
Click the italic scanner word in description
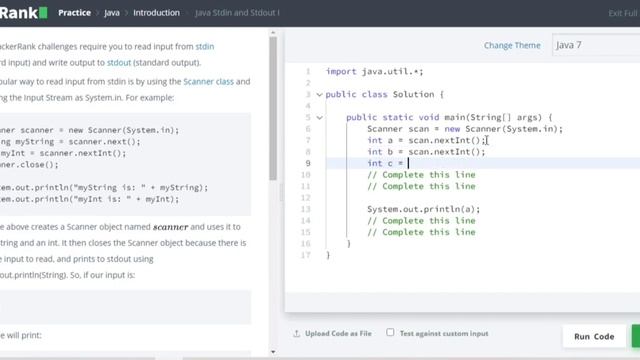[x=171, y=227]
